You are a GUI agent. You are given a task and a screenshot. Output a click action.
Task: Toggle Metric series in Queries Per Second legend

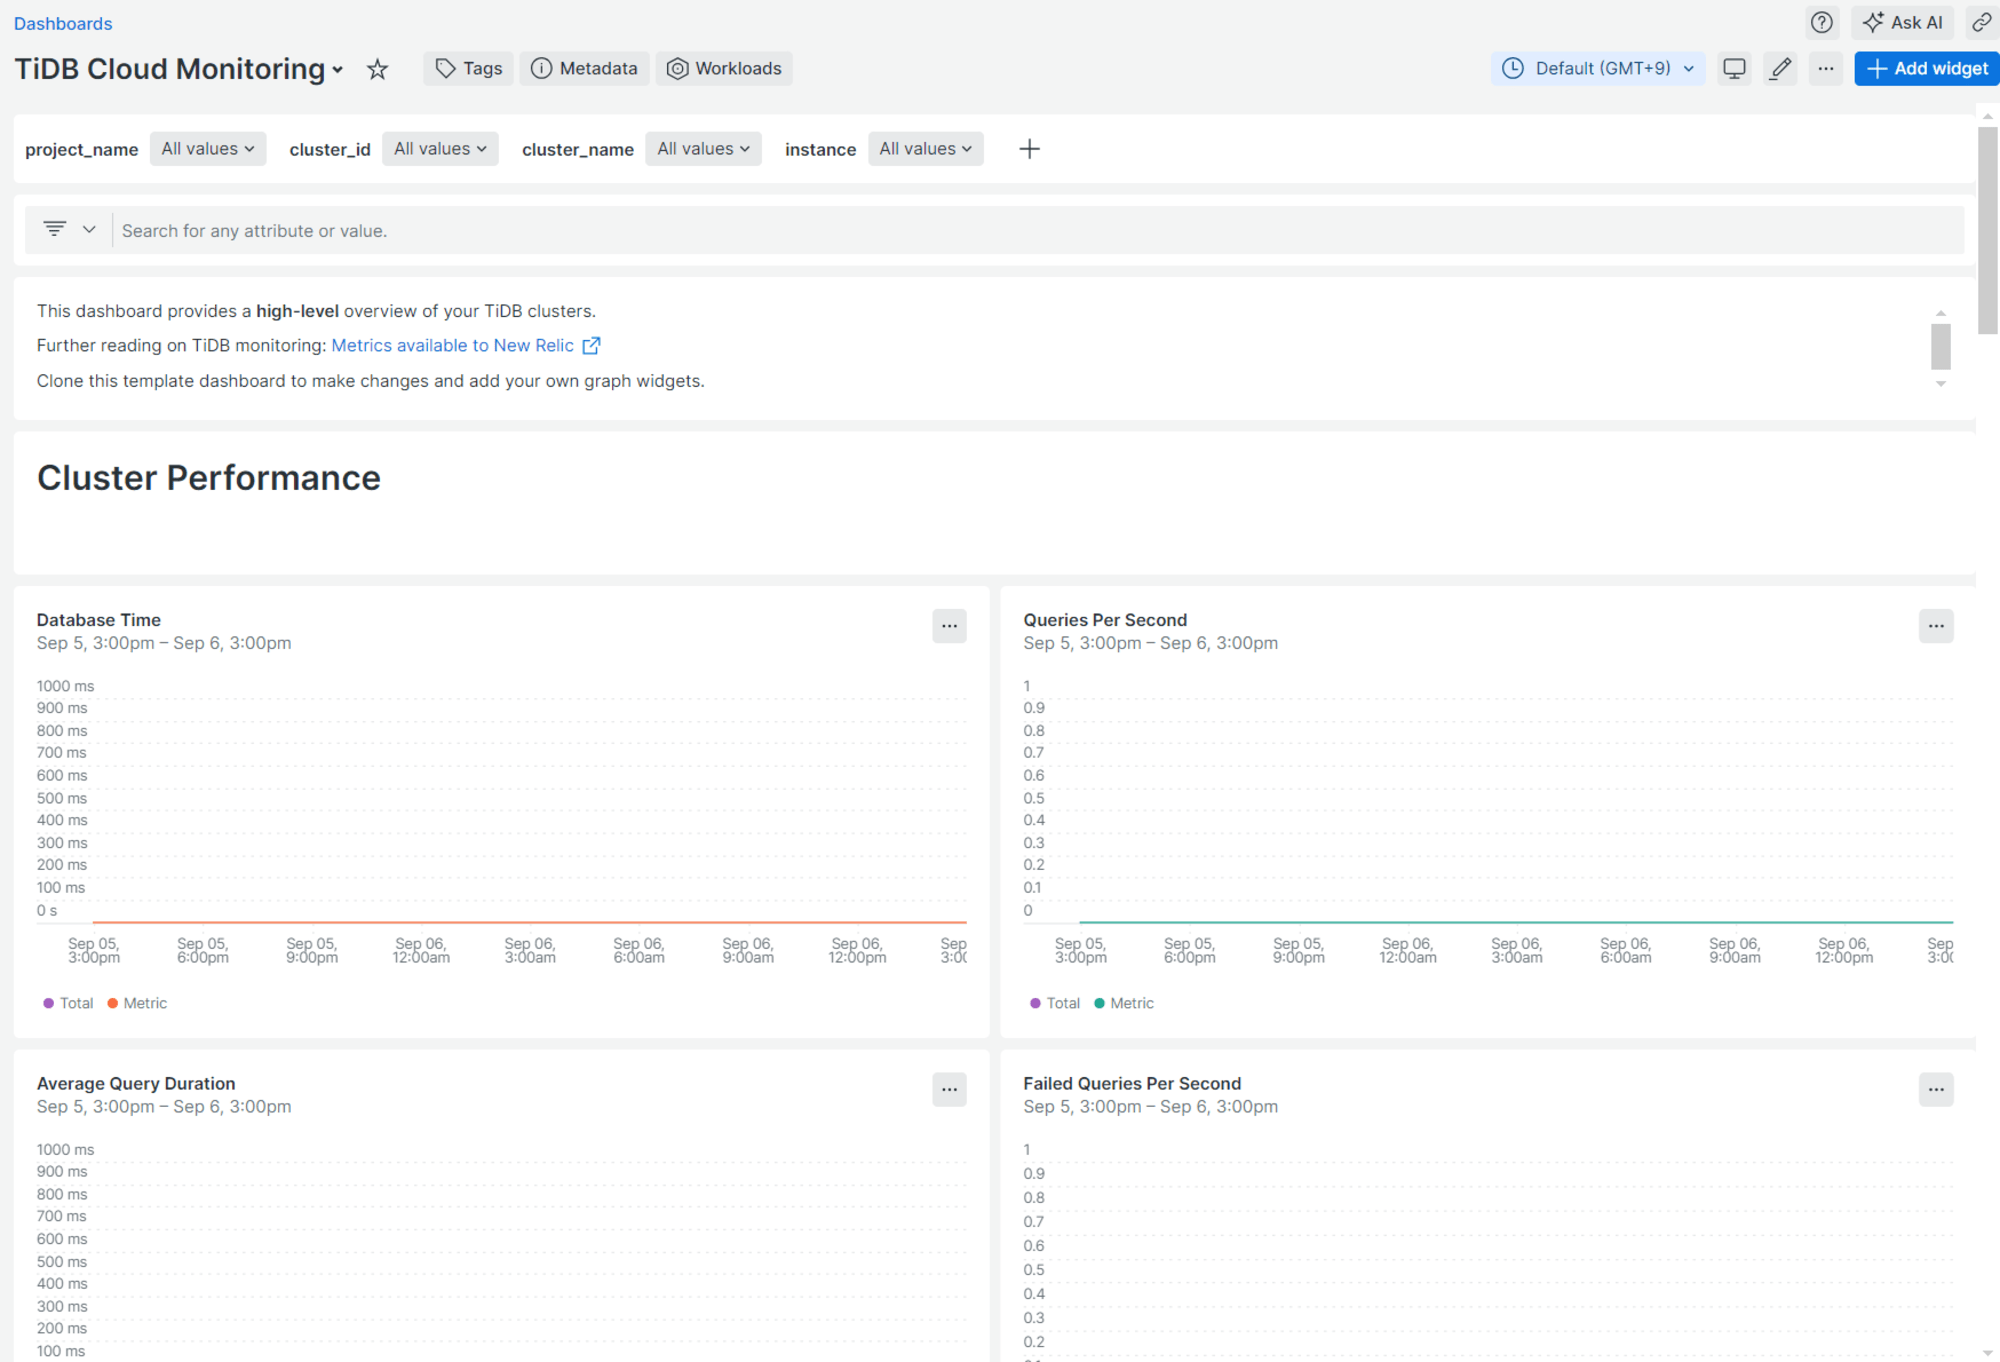pos(1124,1003)
